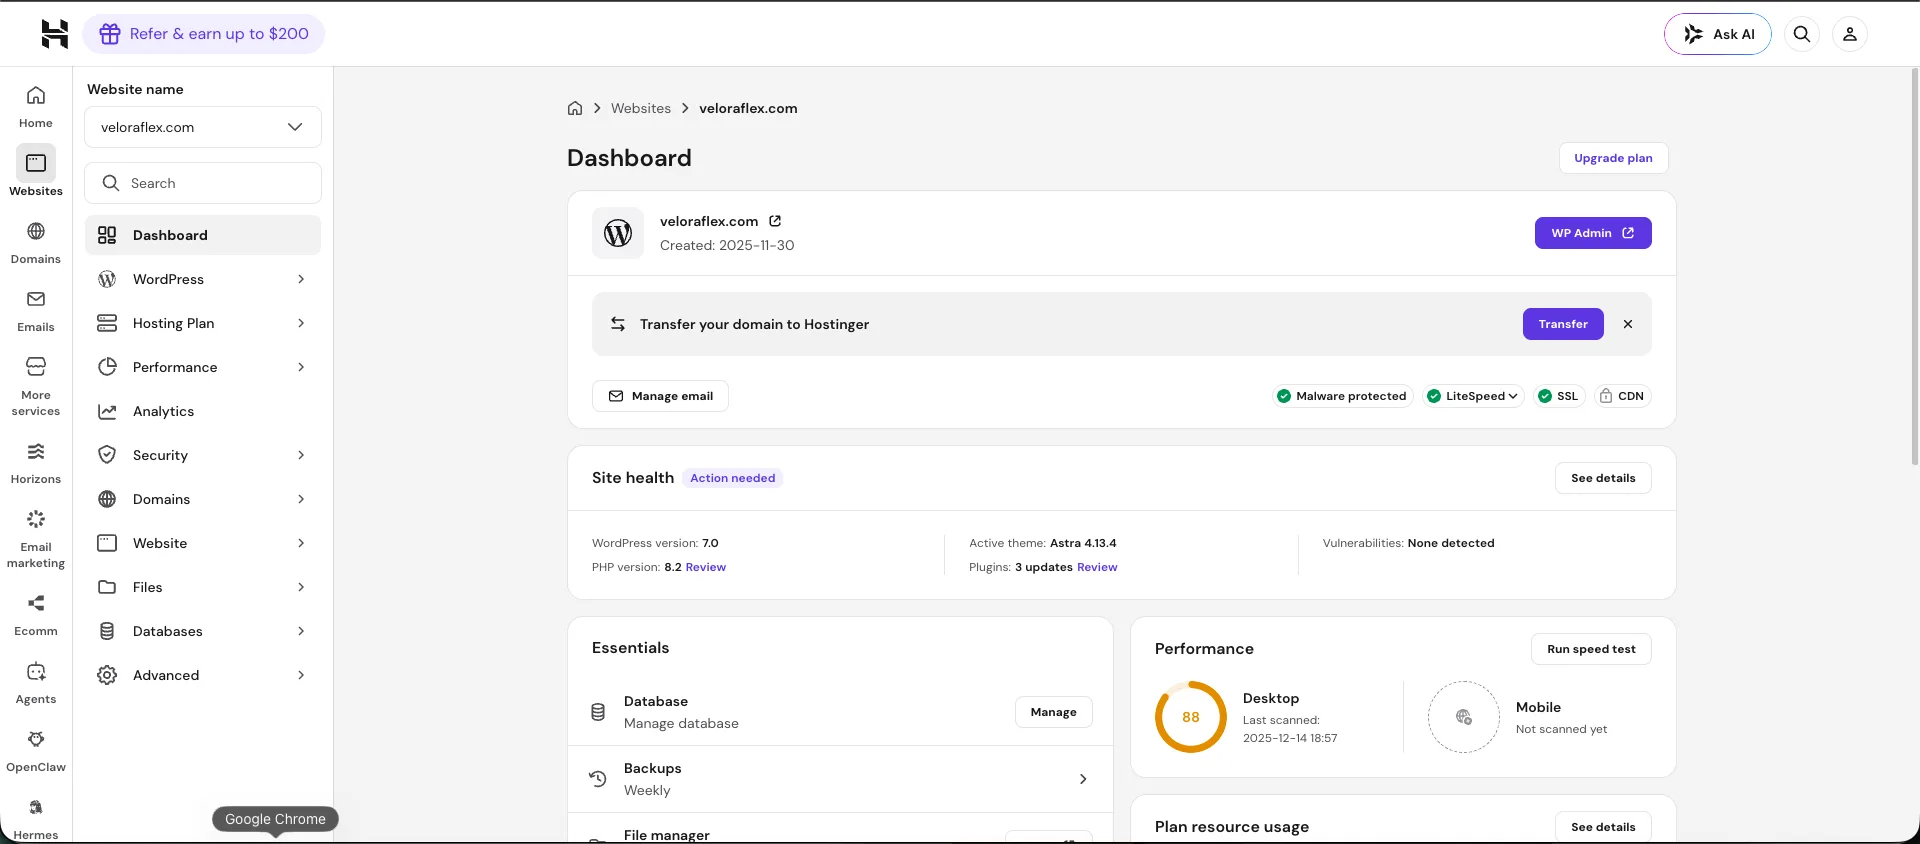Click the transfer arrows icon in banner
The height and width of the screenshot is (844, 1920).
pyautogui.click(x=618, y=324)
